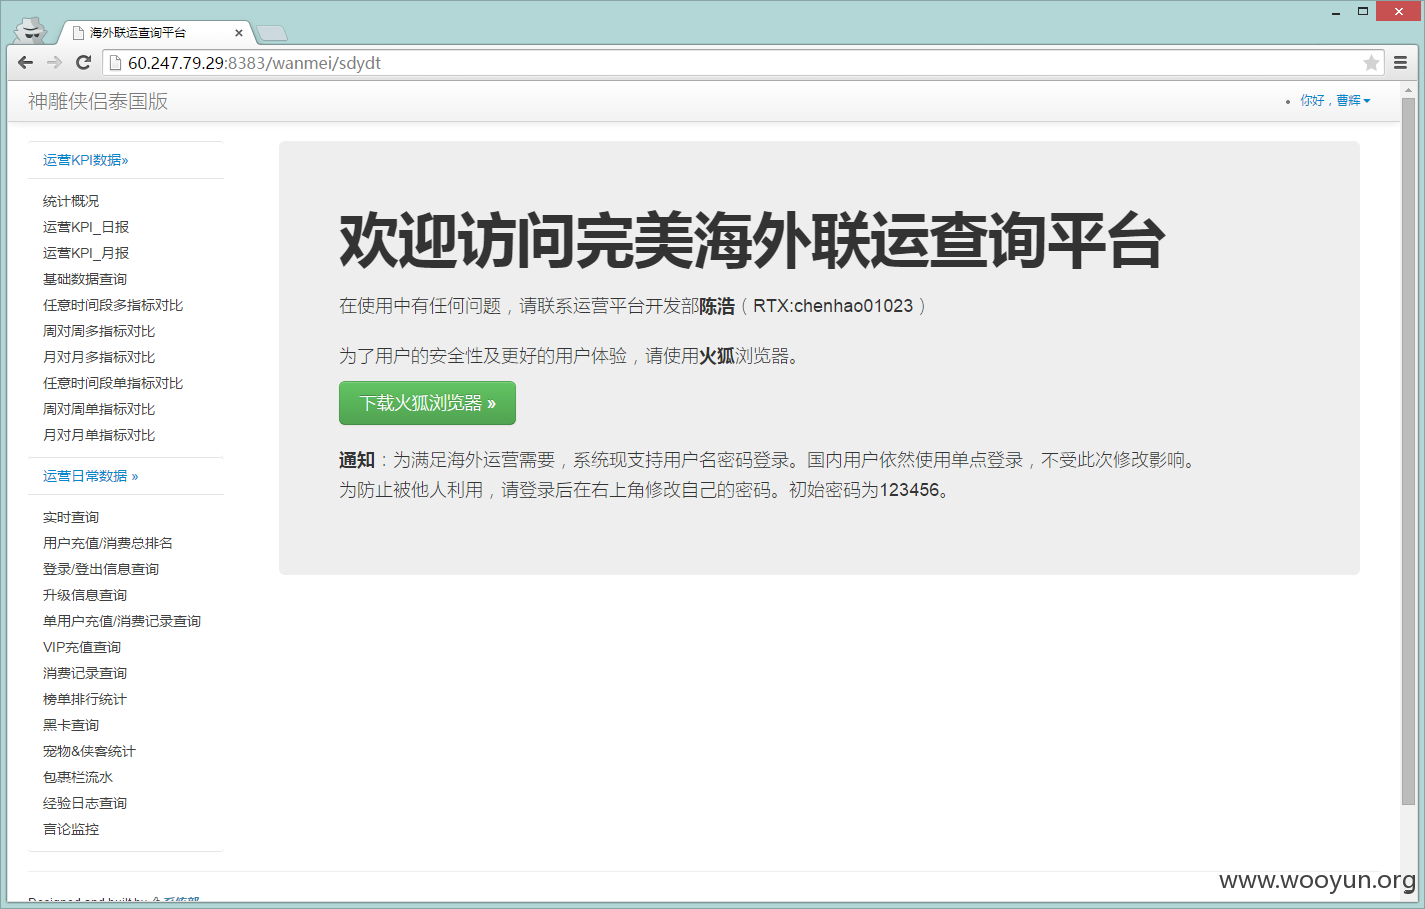Click the vertical scrollbar thumb
The image size is (1425, 909).
point(1408,452)
